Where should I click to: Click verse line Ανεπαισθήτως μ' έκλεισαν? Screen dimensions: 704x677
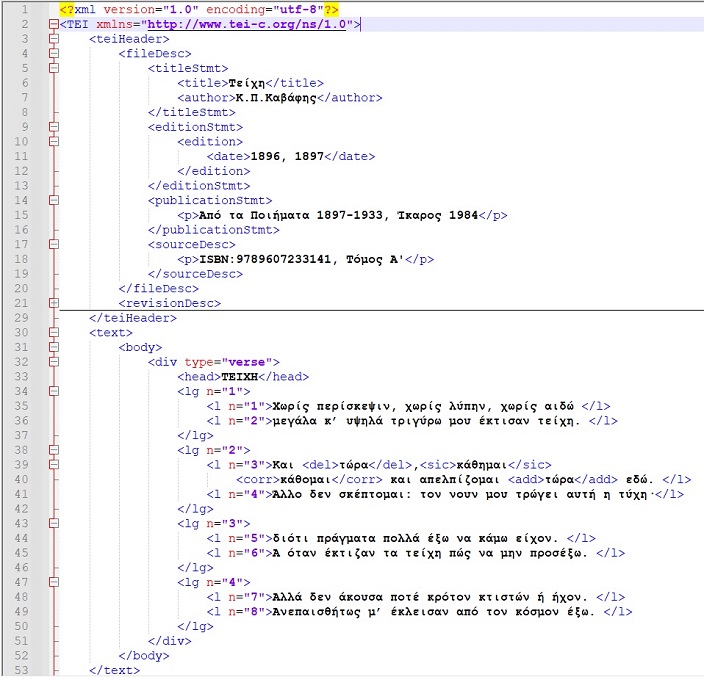tap(434, 612)
